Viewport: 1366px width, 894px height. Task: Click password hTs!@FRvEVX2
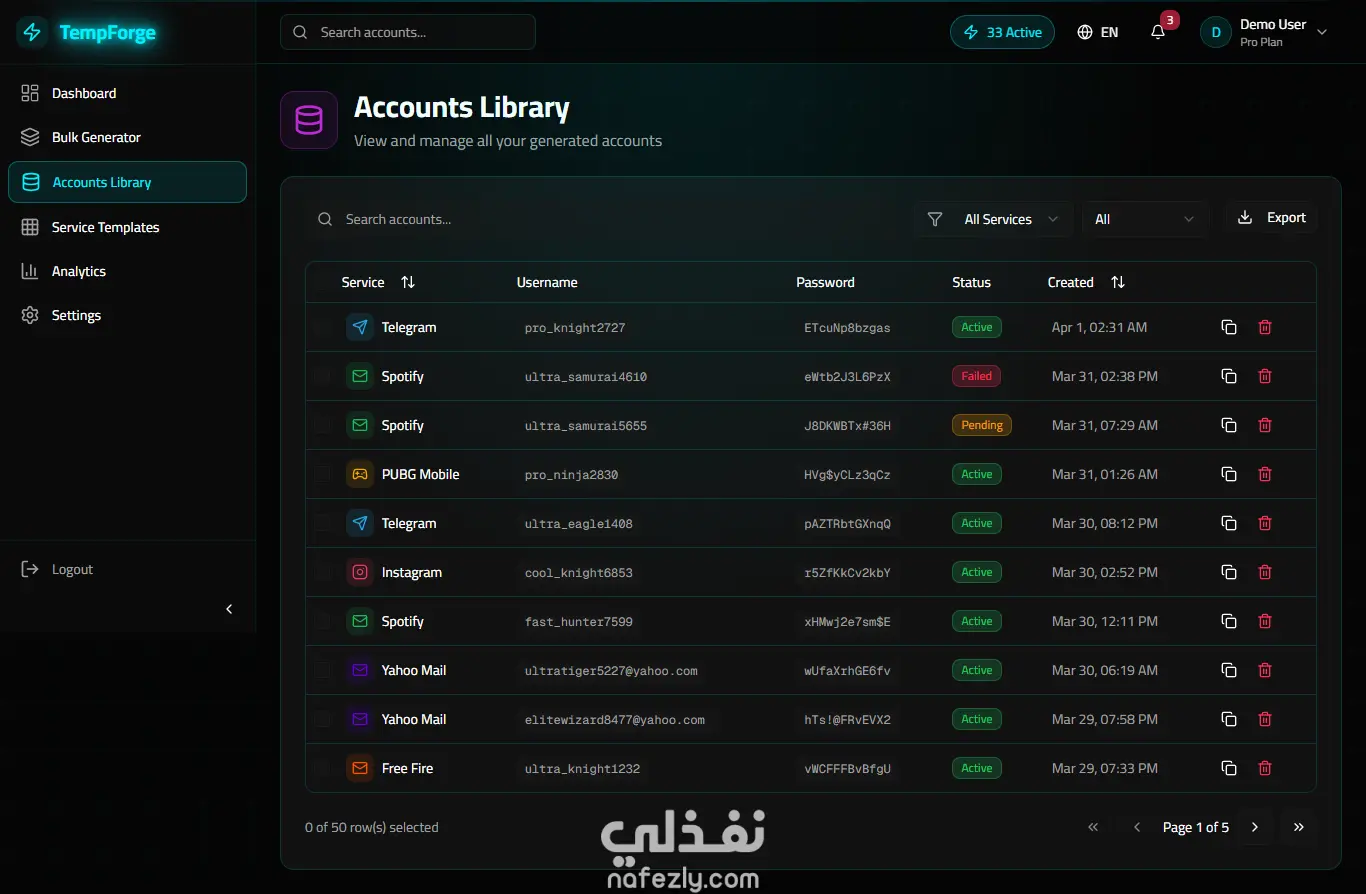coord(847,720)
